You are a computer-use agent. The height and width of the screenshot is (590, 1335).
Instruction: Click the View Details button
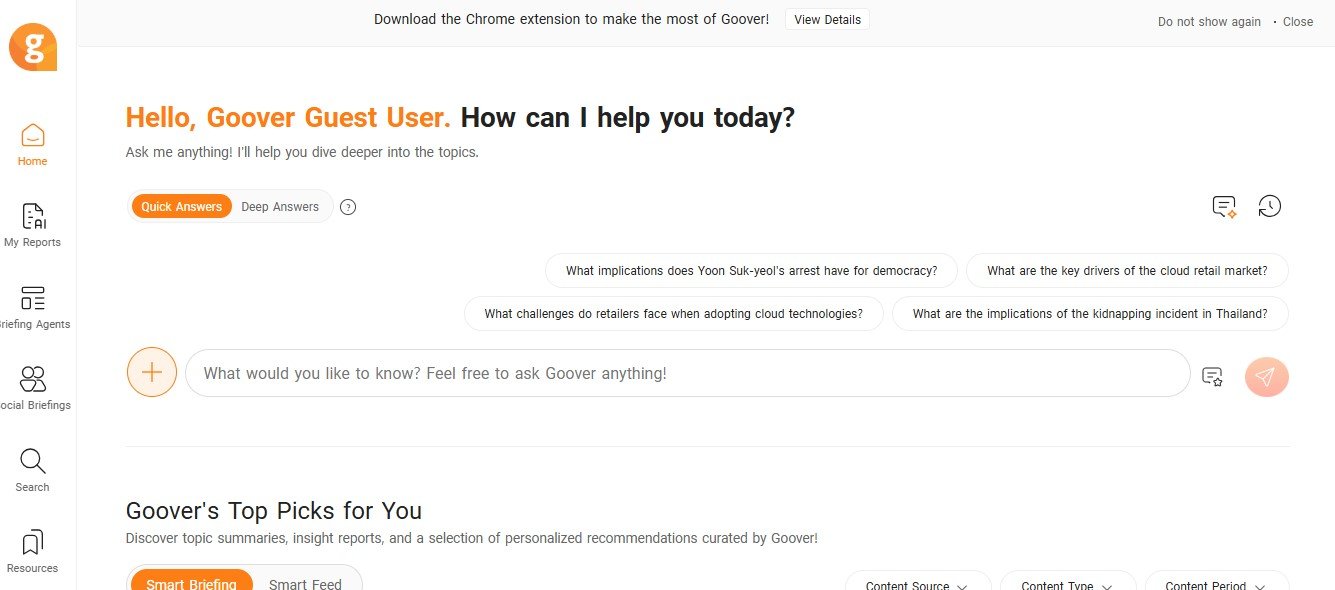coord(827,20)
